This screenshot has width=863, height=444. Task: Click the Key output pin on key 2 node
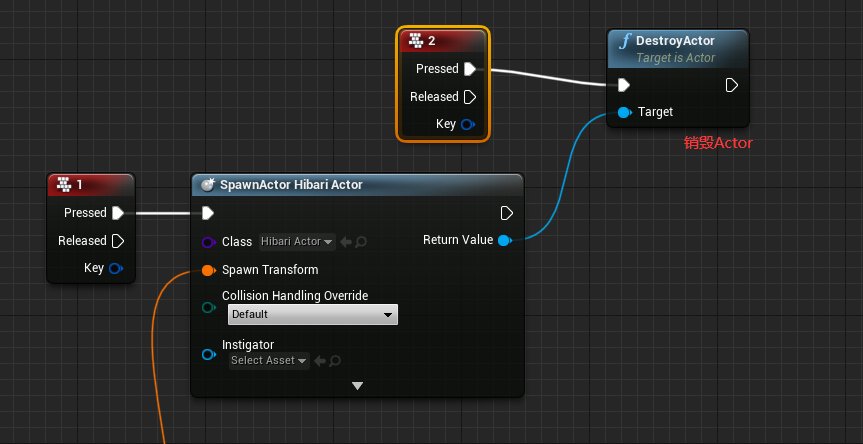pyautogui.click(x=468, y=124)
